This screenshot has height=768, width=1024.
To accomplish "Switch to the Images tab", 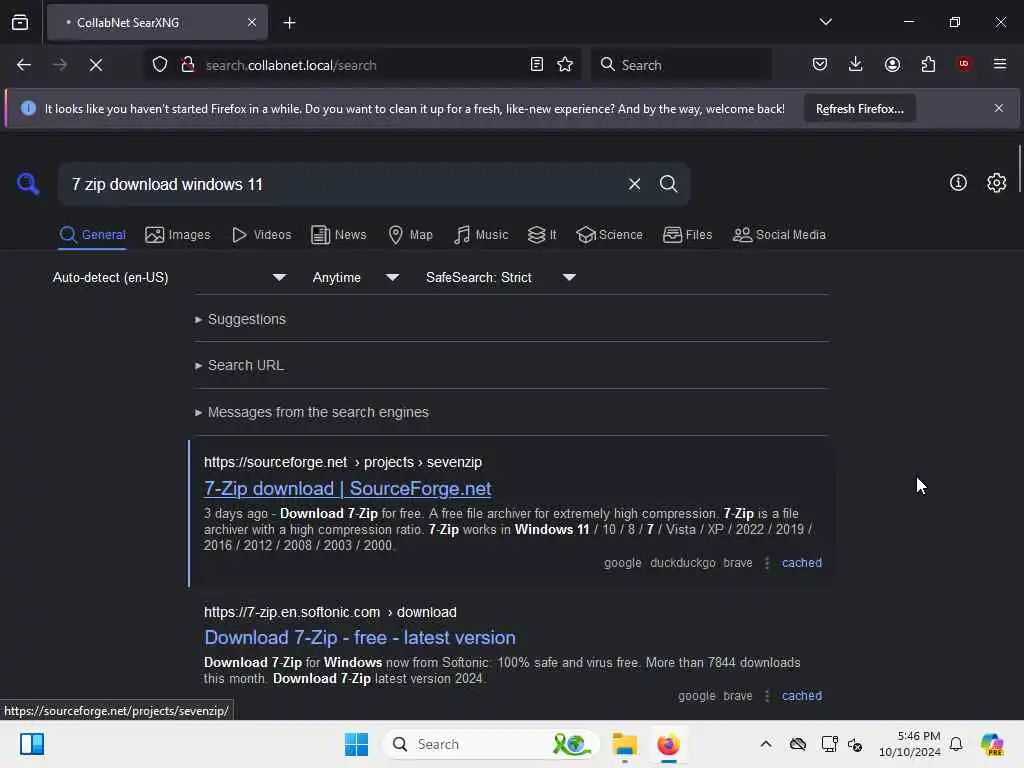I will coord(178,234).
